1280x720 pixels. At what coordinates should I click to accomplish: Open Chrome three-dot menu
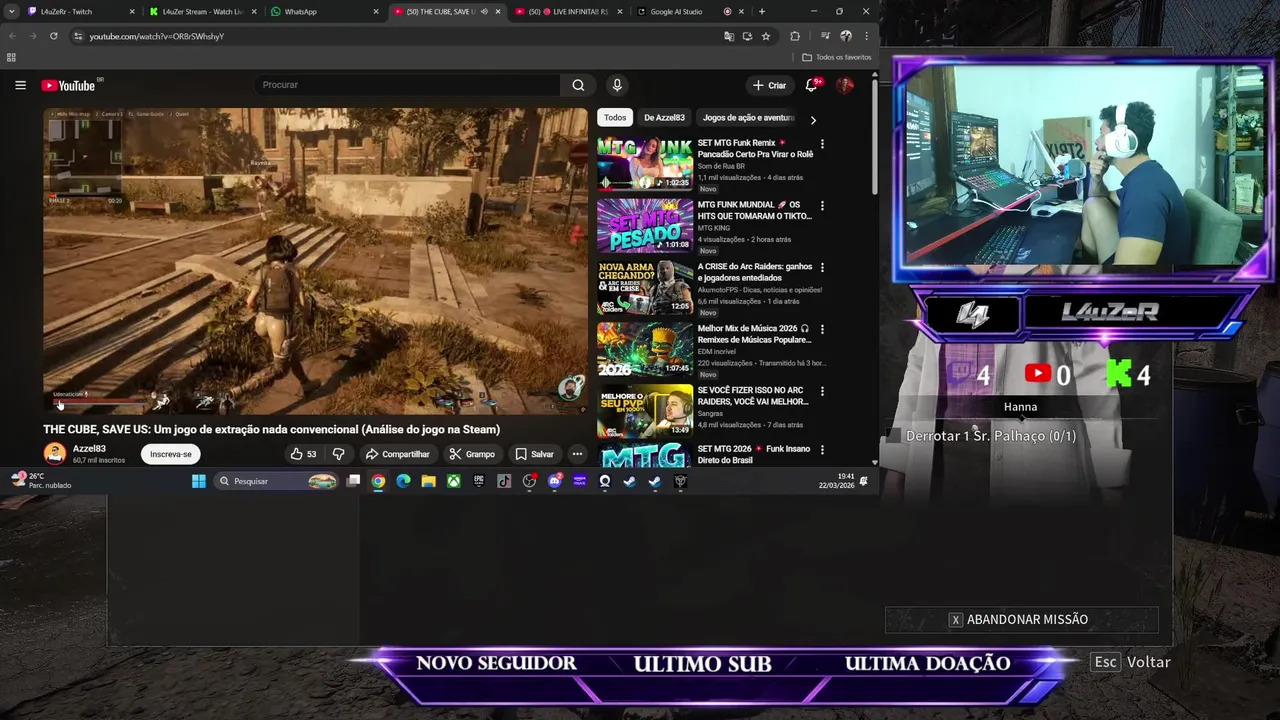point(866,36)
